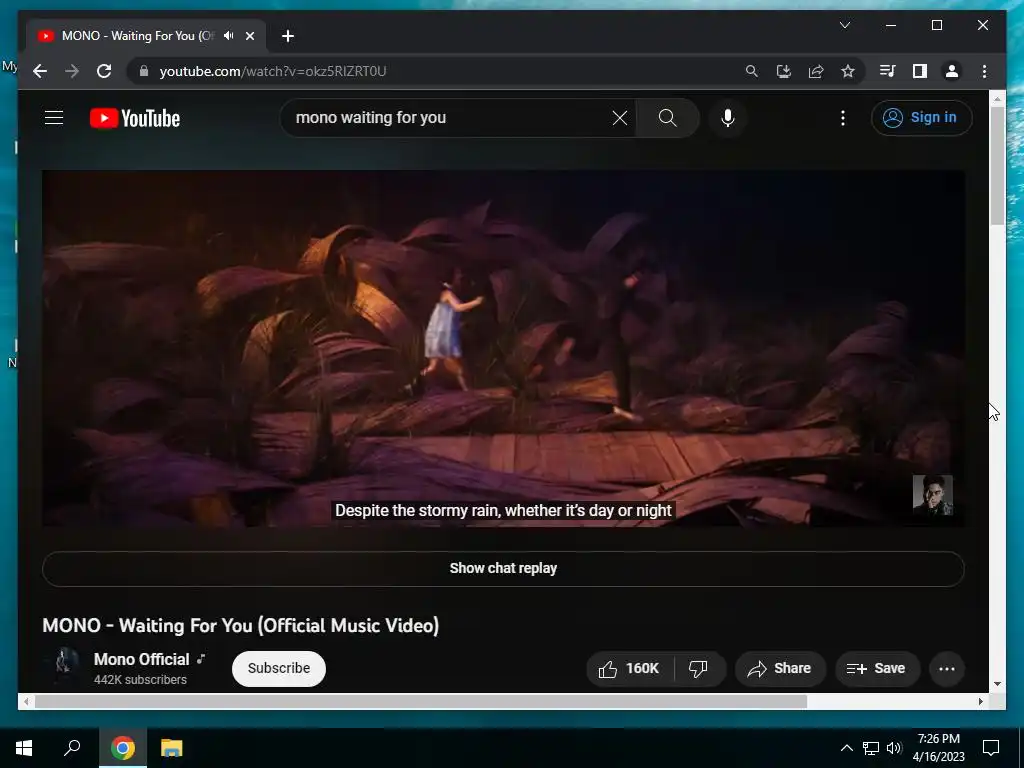Viewport: 1024px width, 768px height.
Task: Open Chrome tab search chevron
Action: pos(844,25)
